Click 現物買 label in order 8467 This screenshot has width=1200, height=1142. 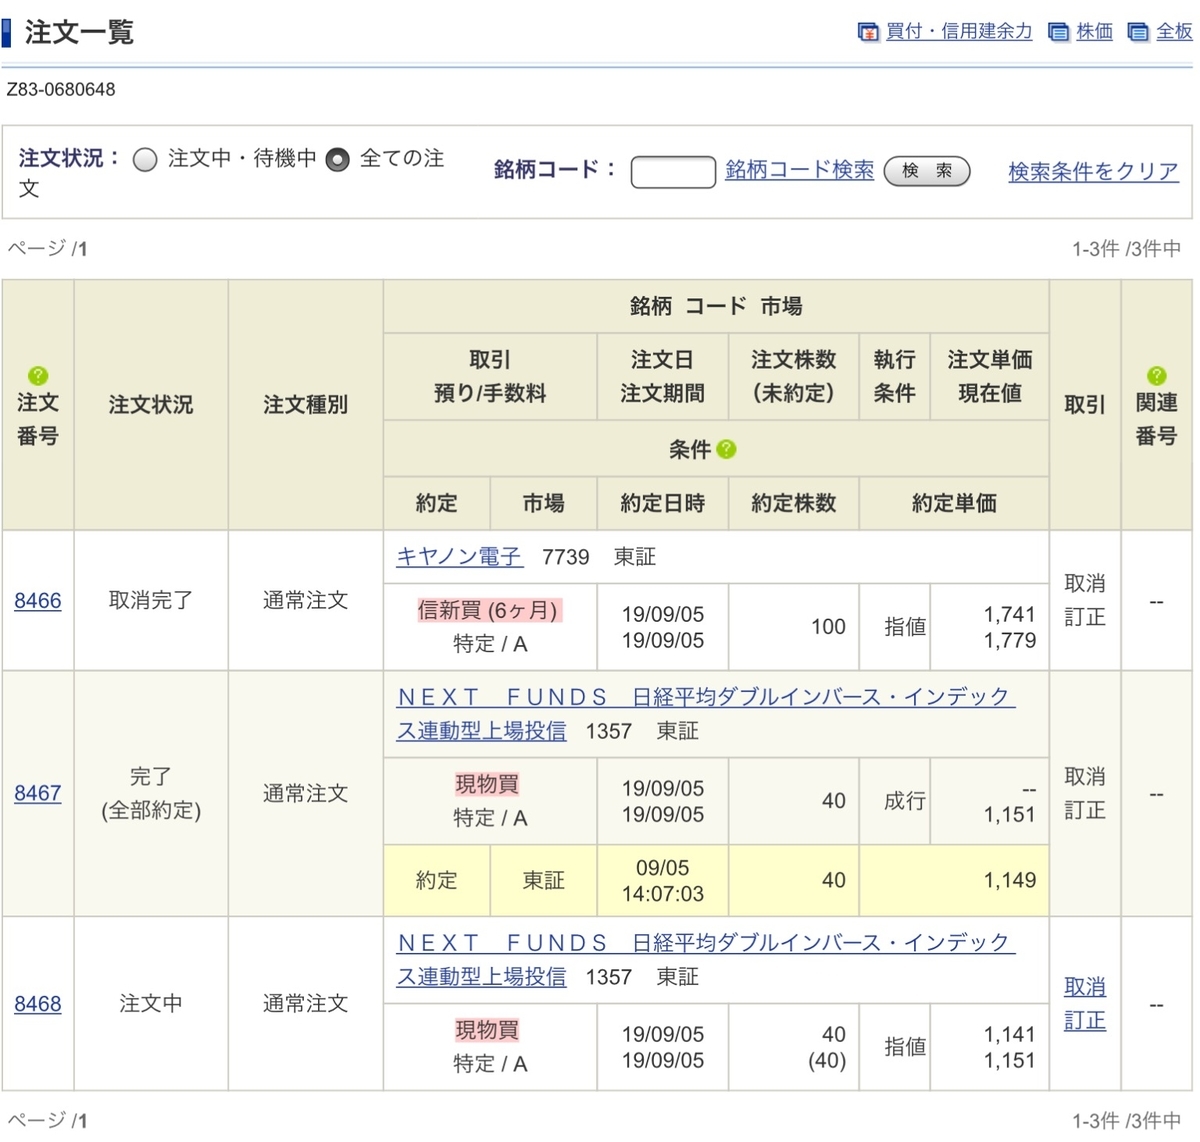pos(488,784)
